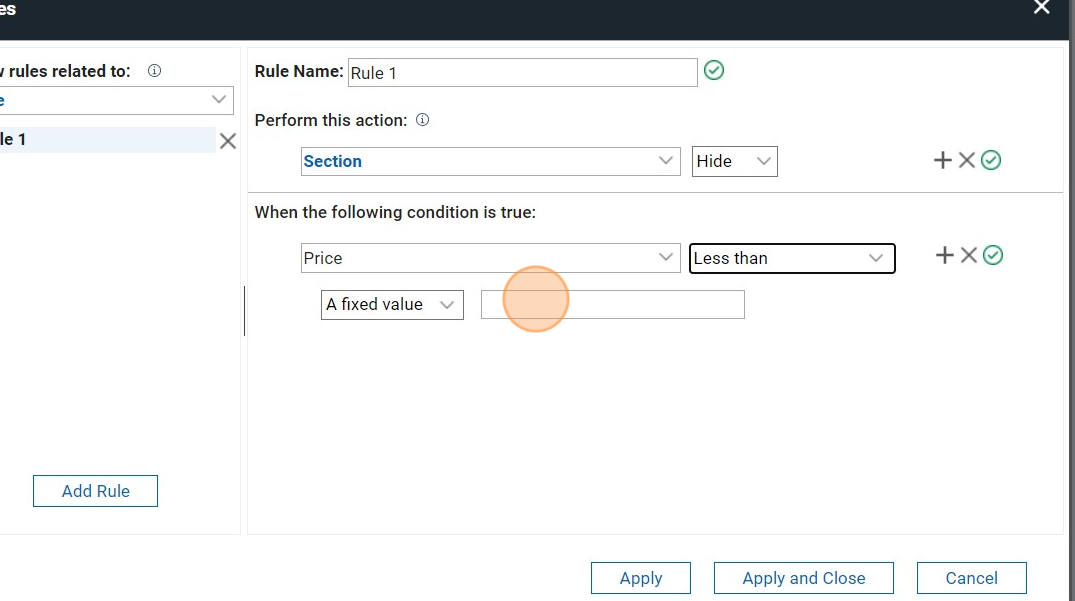Click info icon next to Perform this action
Viewport: 1075px width, 601px height.
pos(422,120)
